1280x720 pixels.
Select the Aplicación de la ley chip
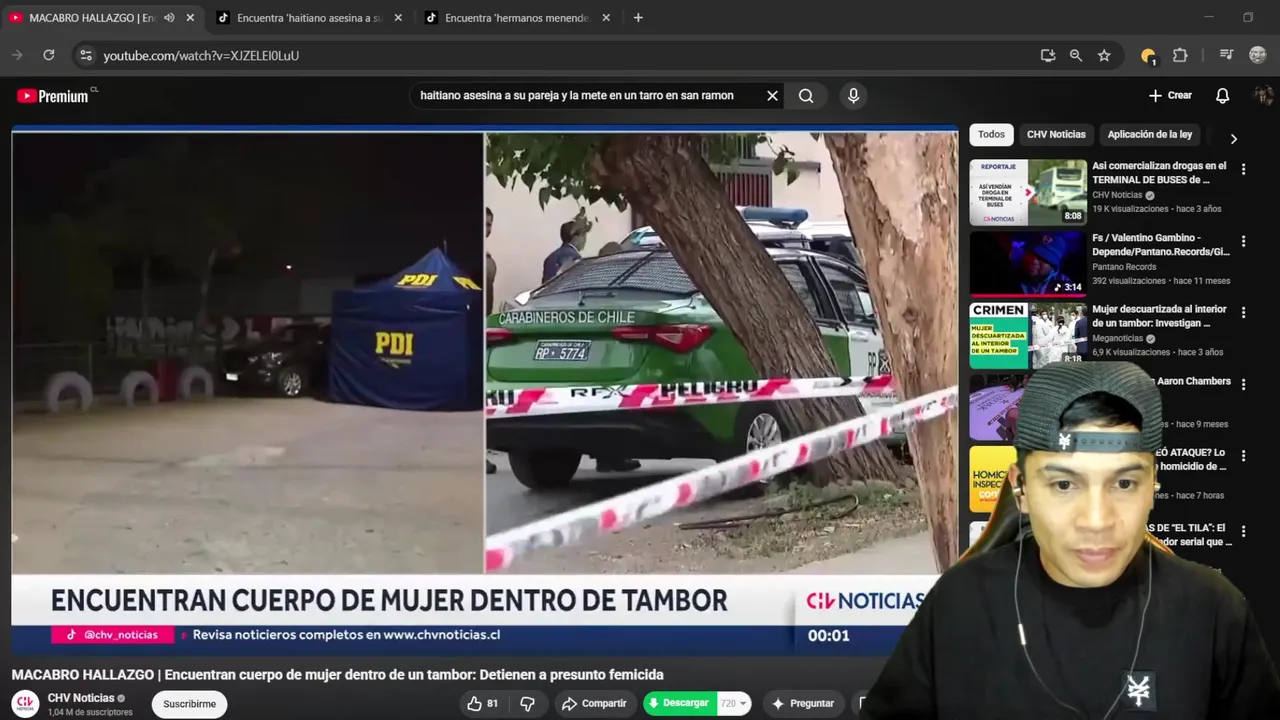pos(1150,134)
